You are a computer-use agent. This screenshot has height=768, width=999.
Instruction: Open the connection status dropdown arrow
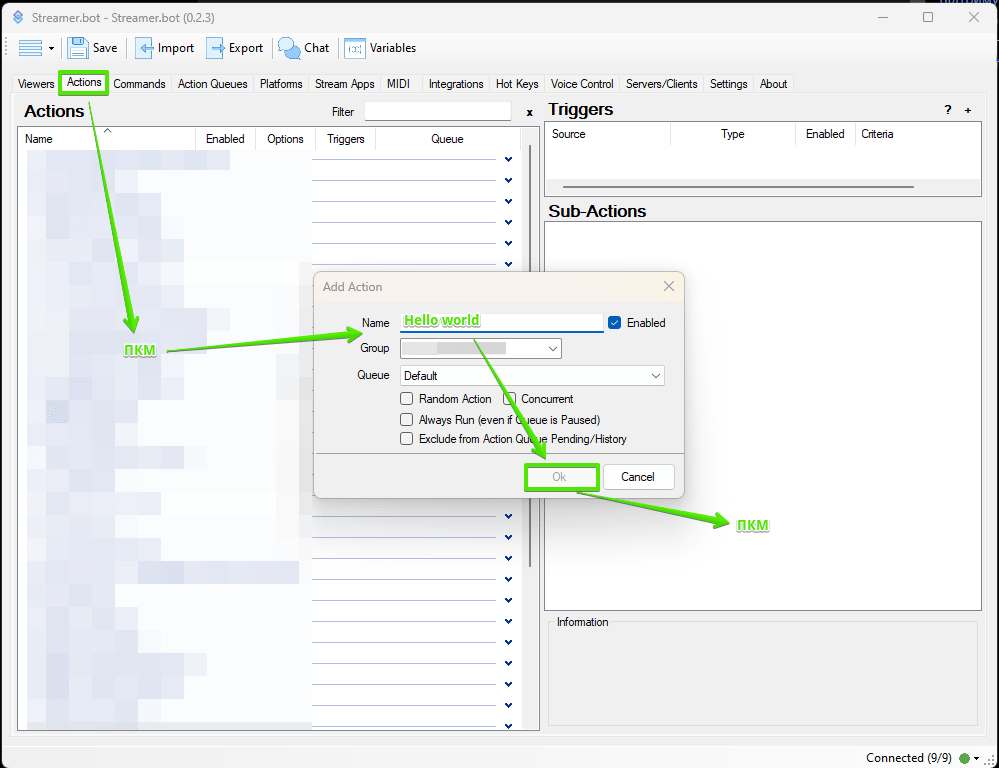pyautogui.click(x=976, y=758)
